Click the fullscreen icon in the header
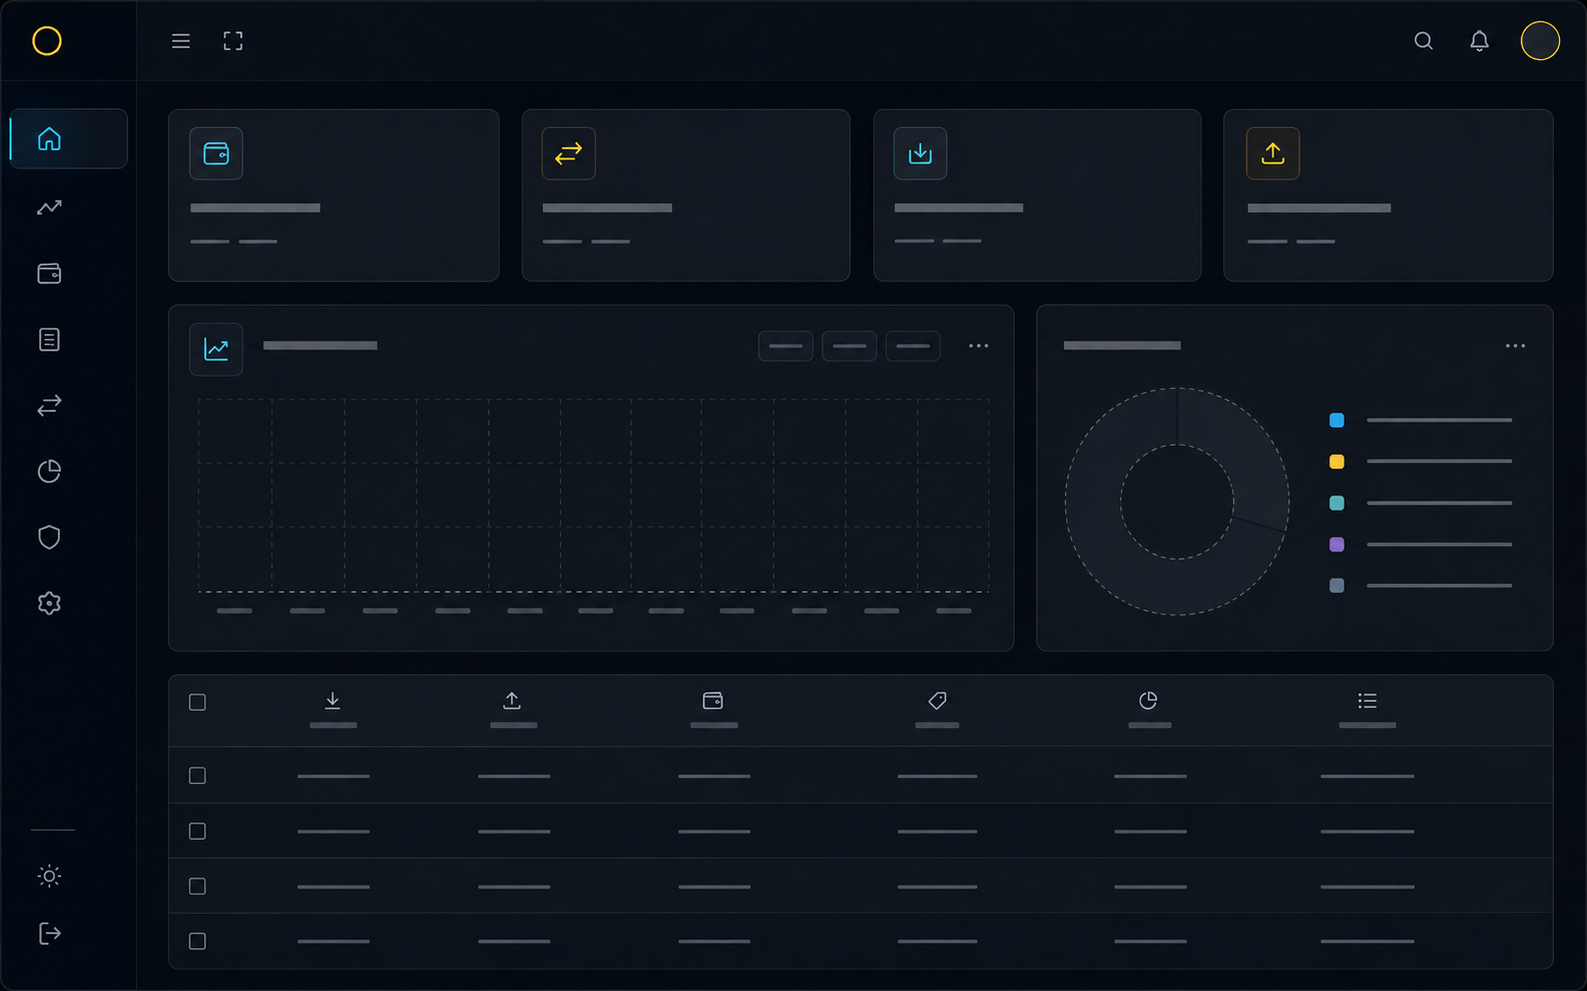This screenshot has height=991, width=1587. coord(233,41)
